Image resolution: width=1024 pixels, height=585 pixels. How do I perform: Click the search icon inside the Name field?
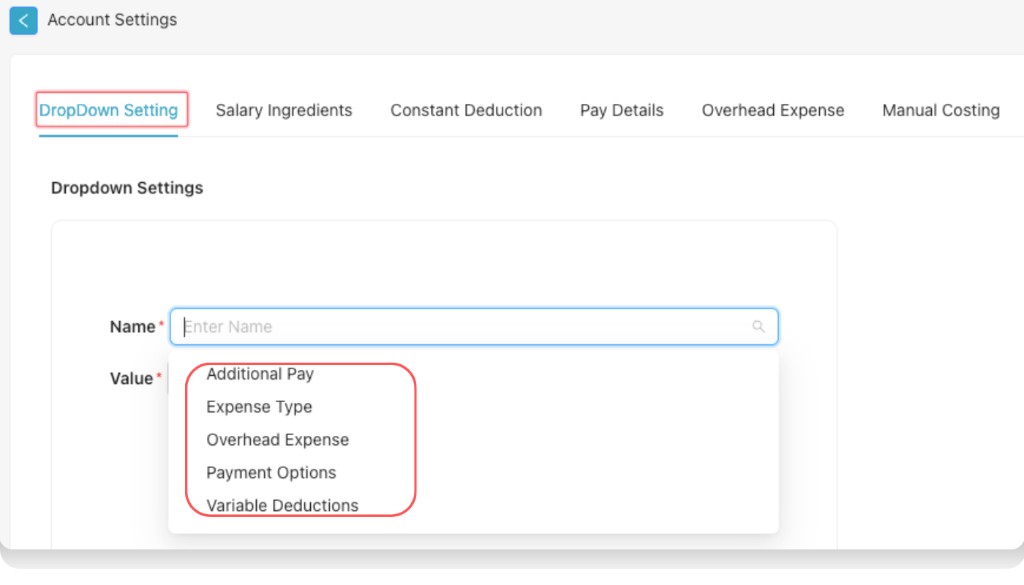point(758,326)
